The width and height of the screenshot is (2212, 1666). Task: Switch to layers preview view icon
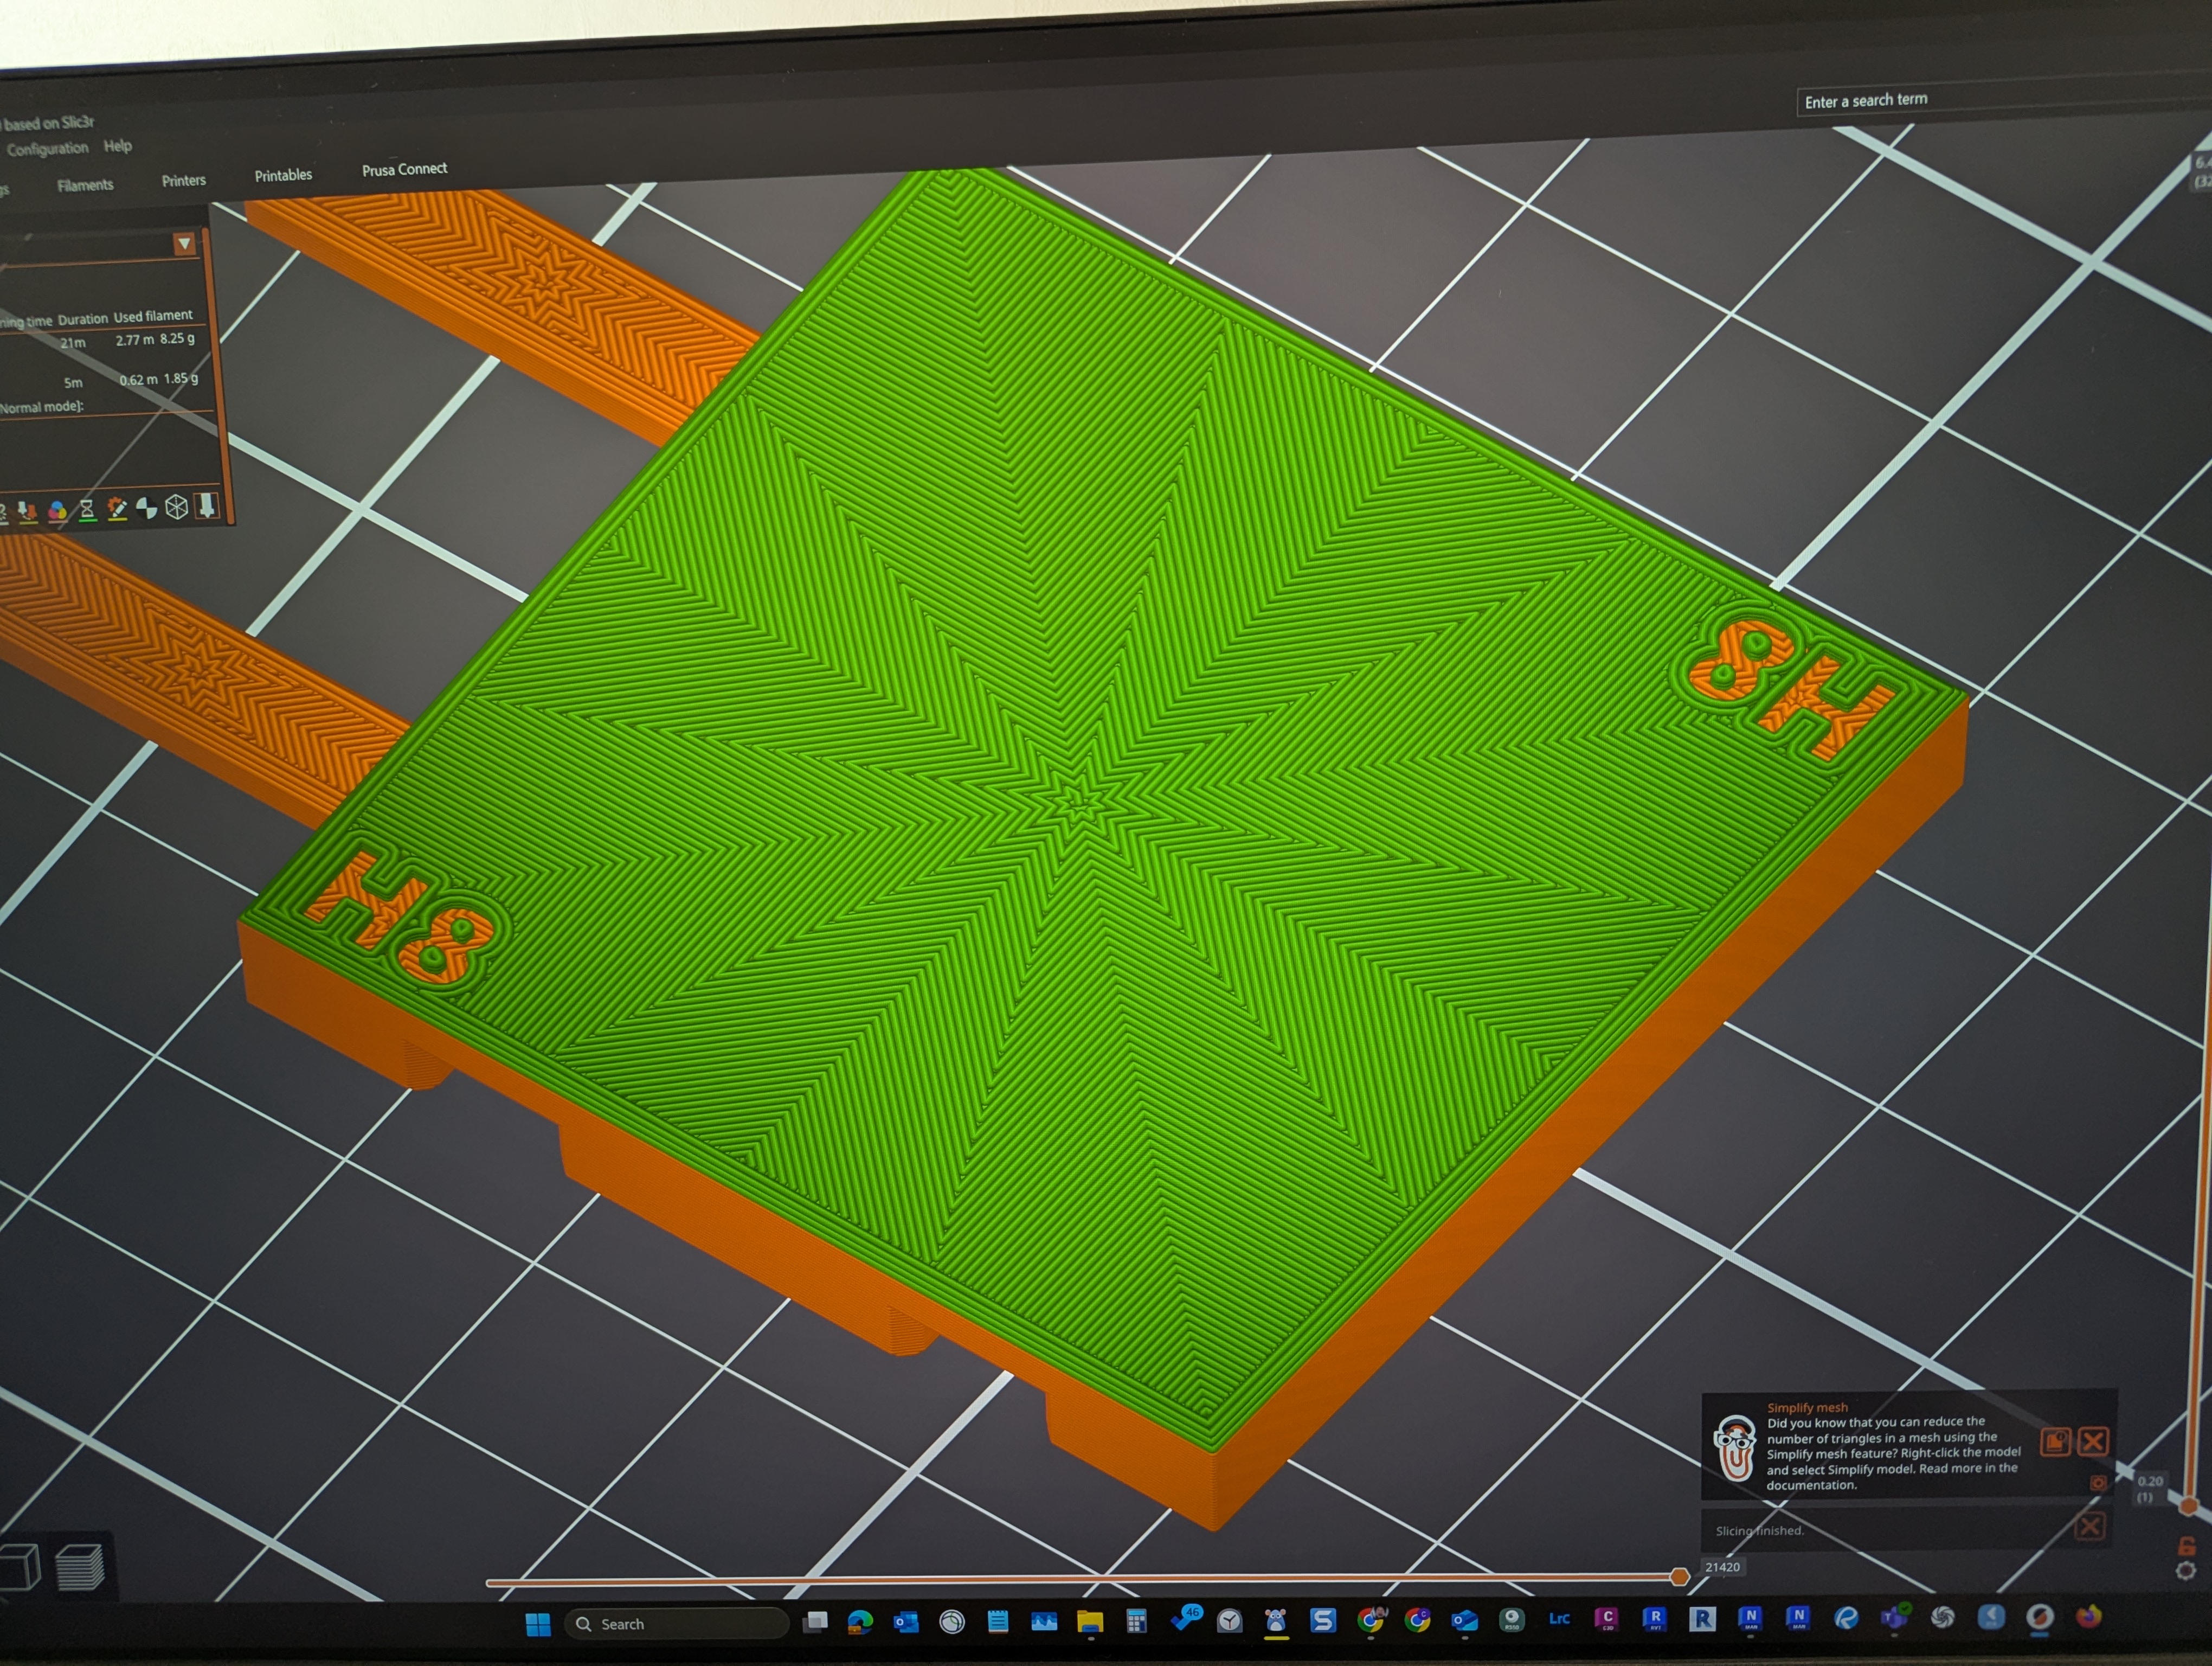click(80, 1567)
